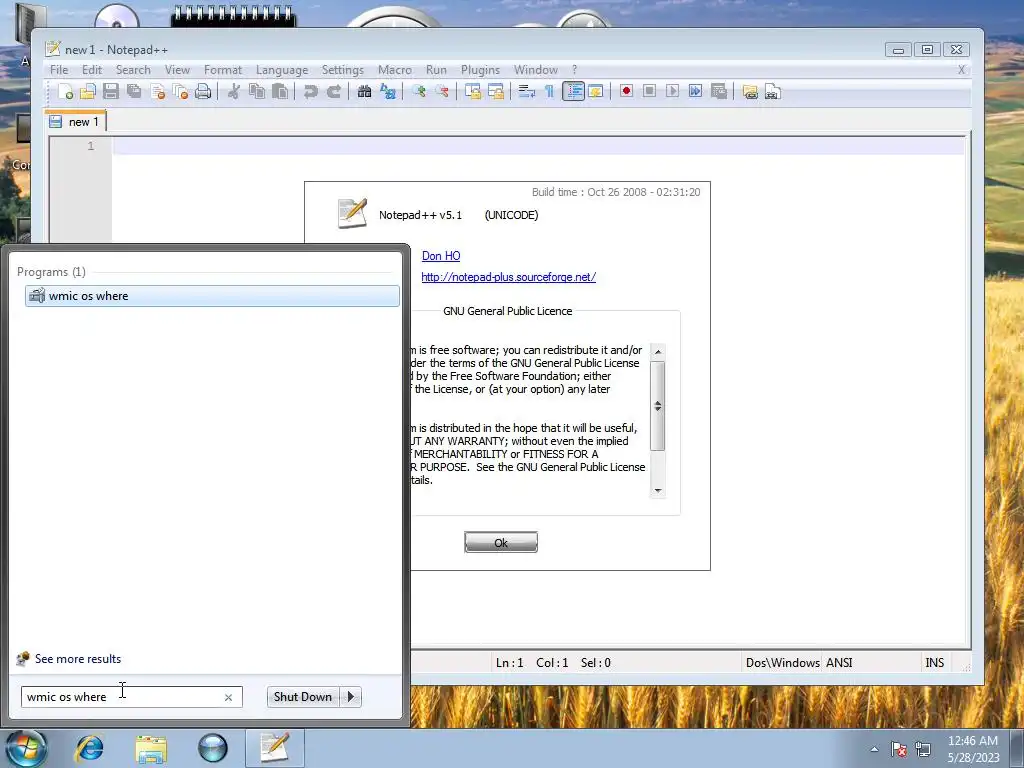
Task: Start macro recording with red dot icon
Action: point(626,91)
